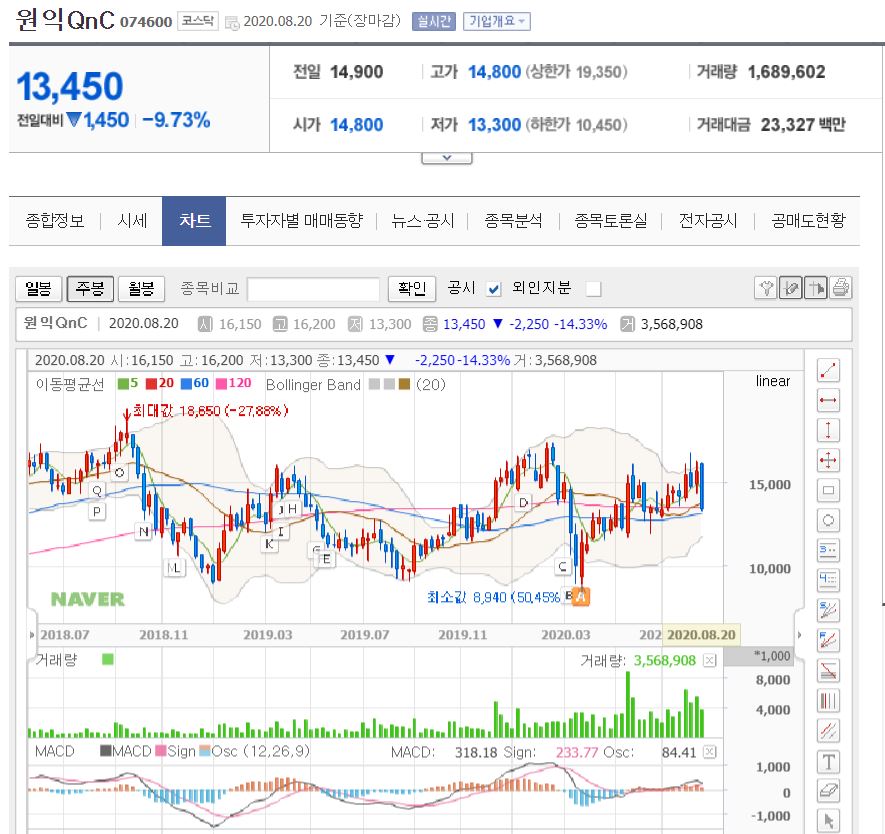Click the pink 120-day moving average swatch

pos(221,384)
